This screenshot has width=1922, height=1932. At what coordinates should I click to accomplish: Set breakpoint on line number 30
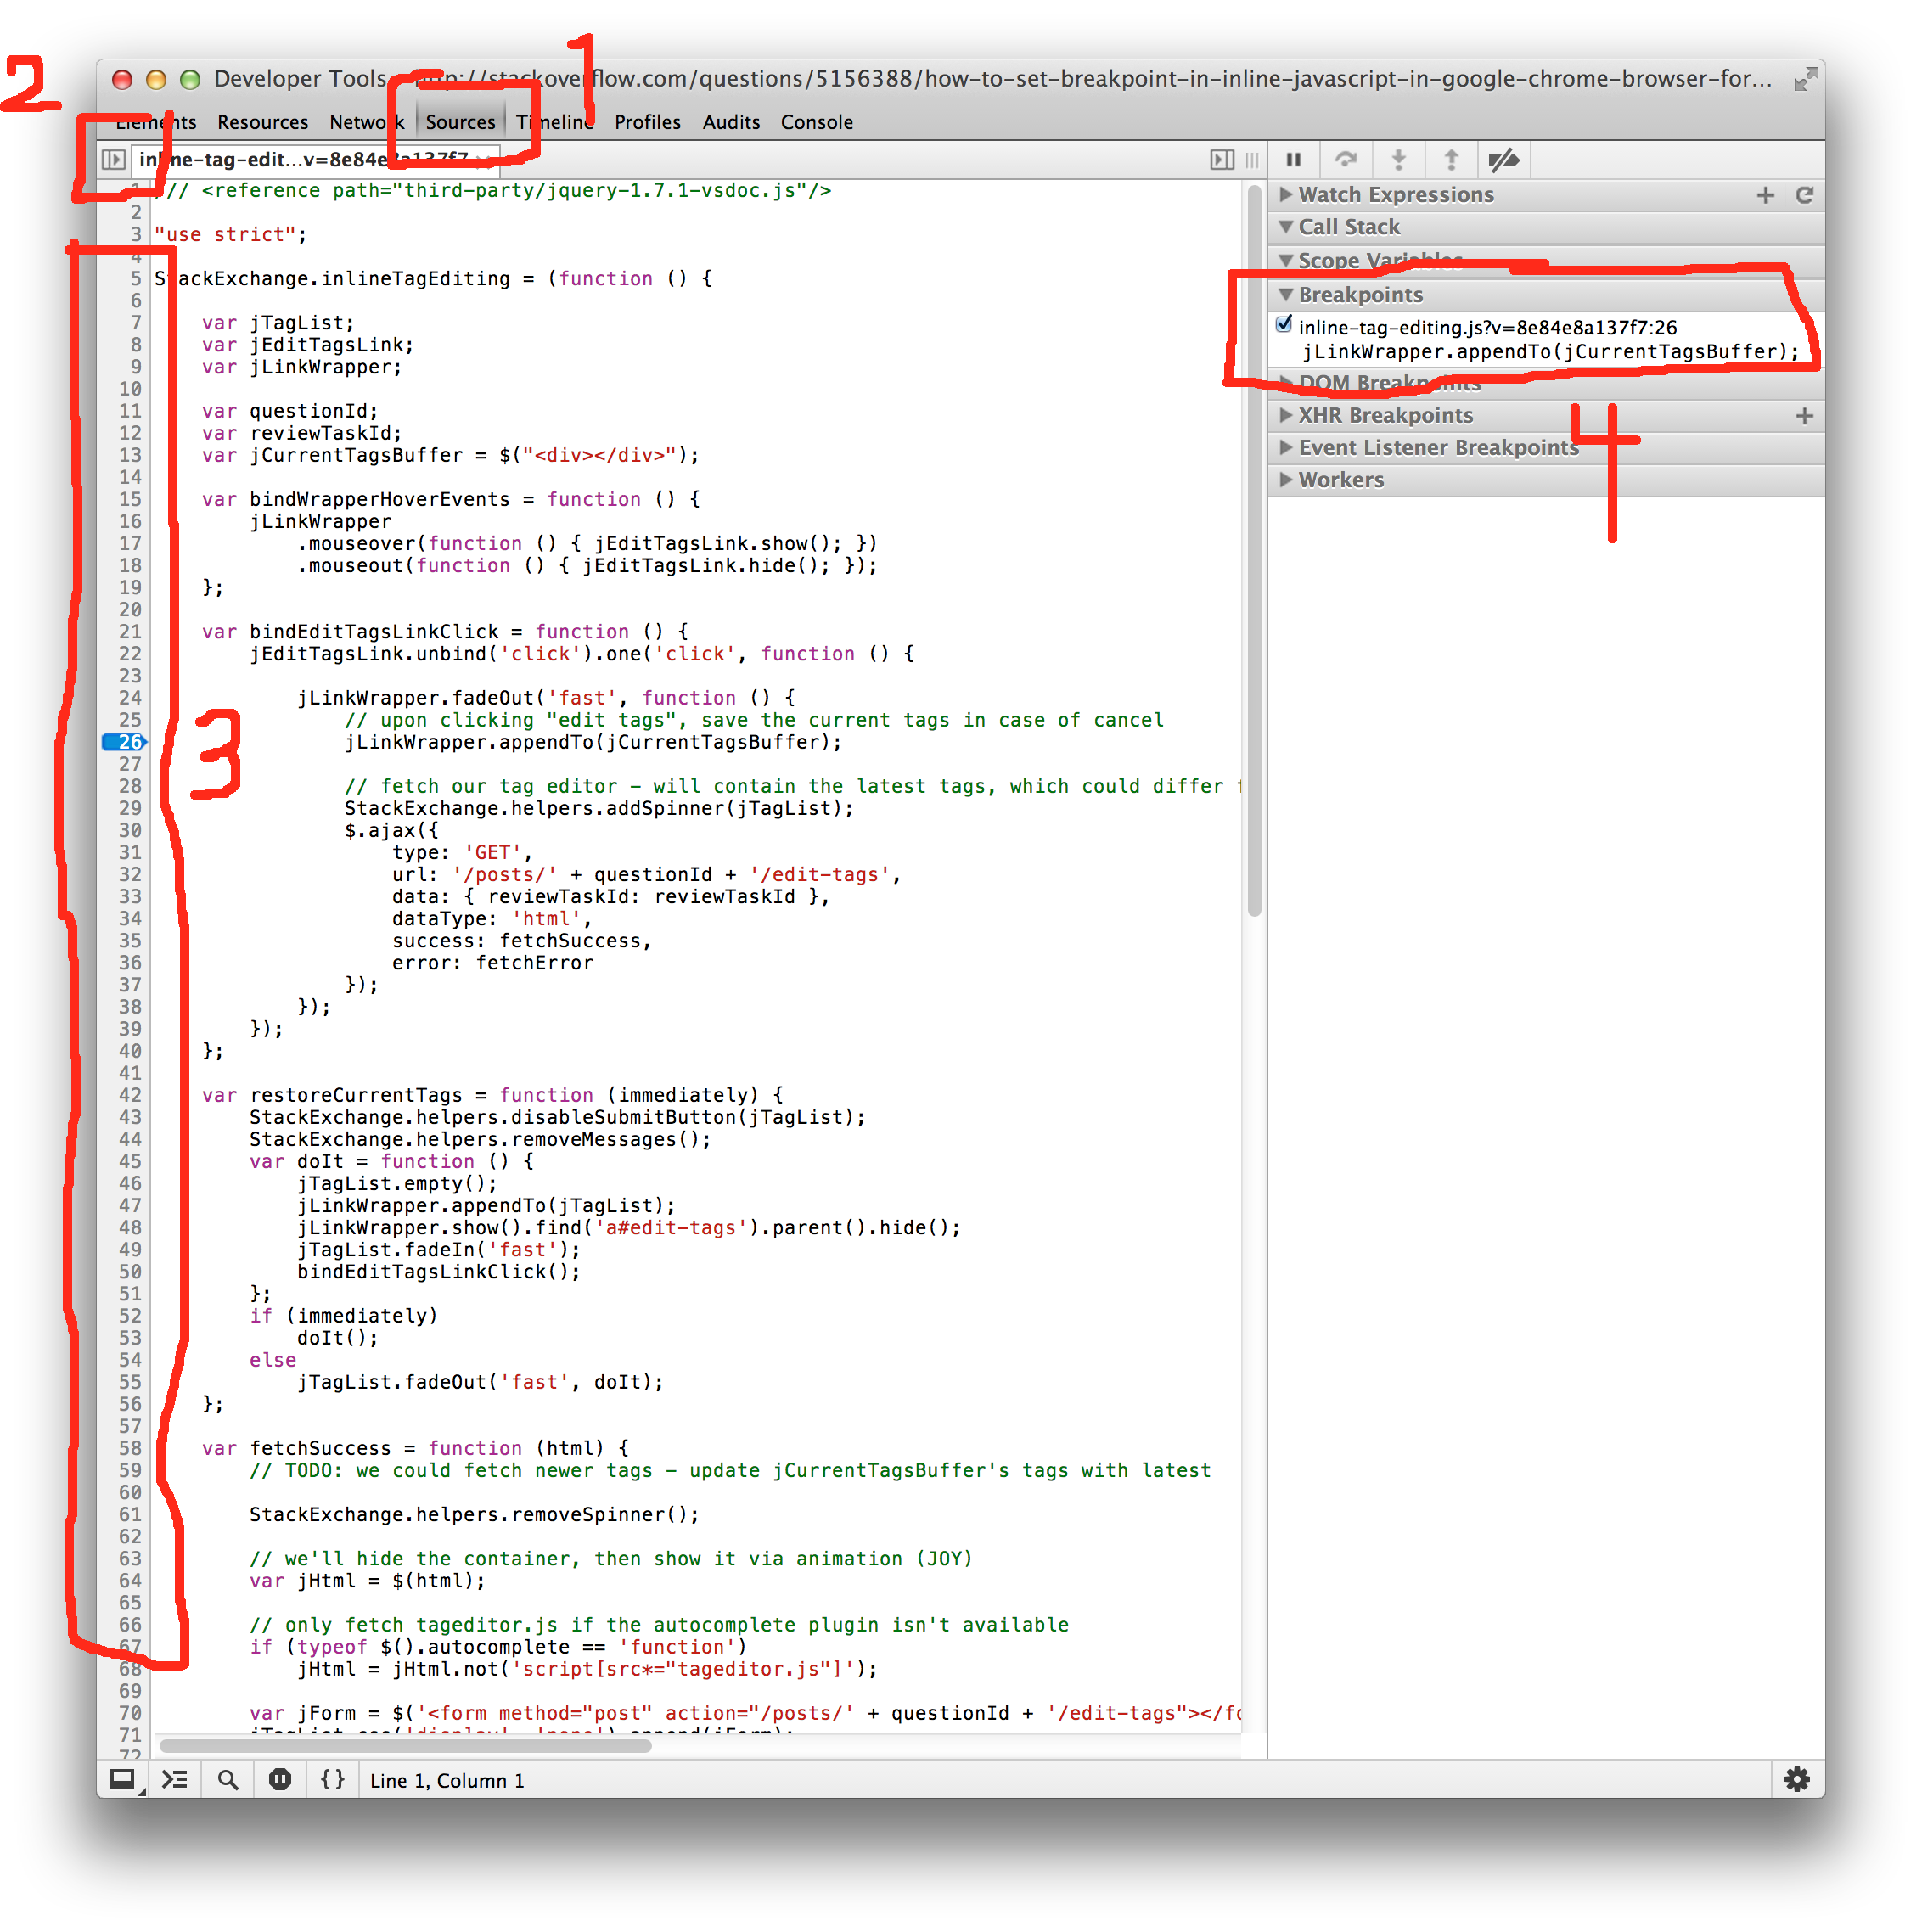pos(130,830)
